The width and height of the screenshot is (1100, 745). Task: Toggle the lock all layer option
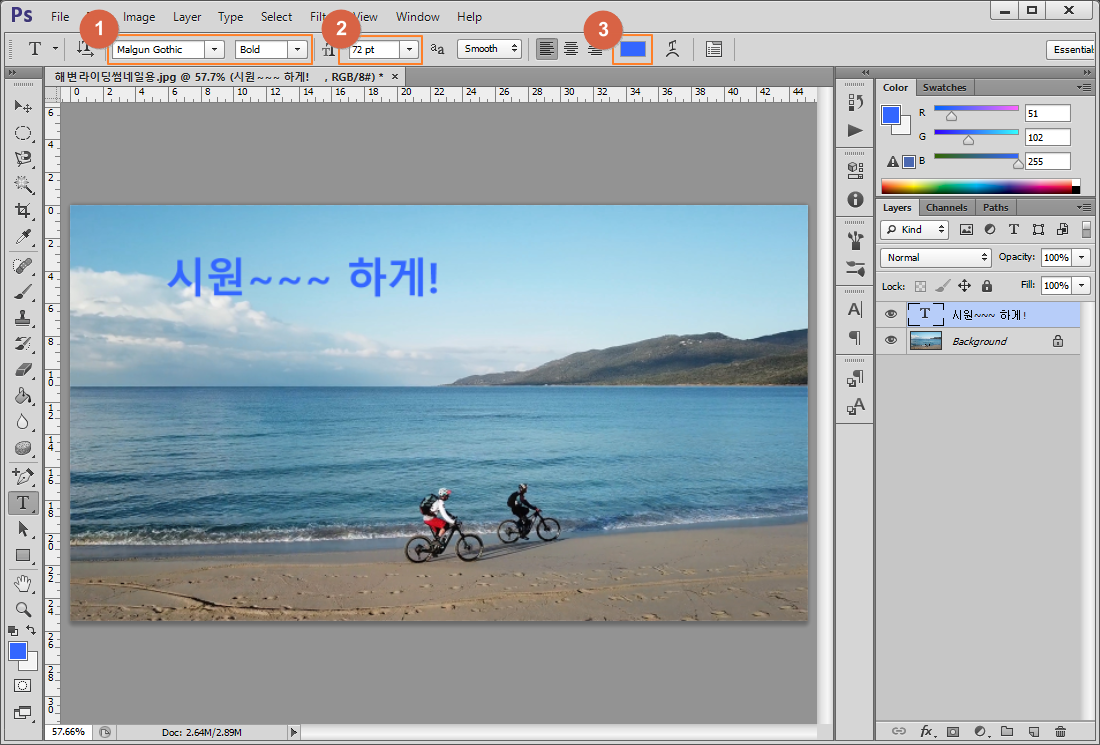(x=986, y=286)
